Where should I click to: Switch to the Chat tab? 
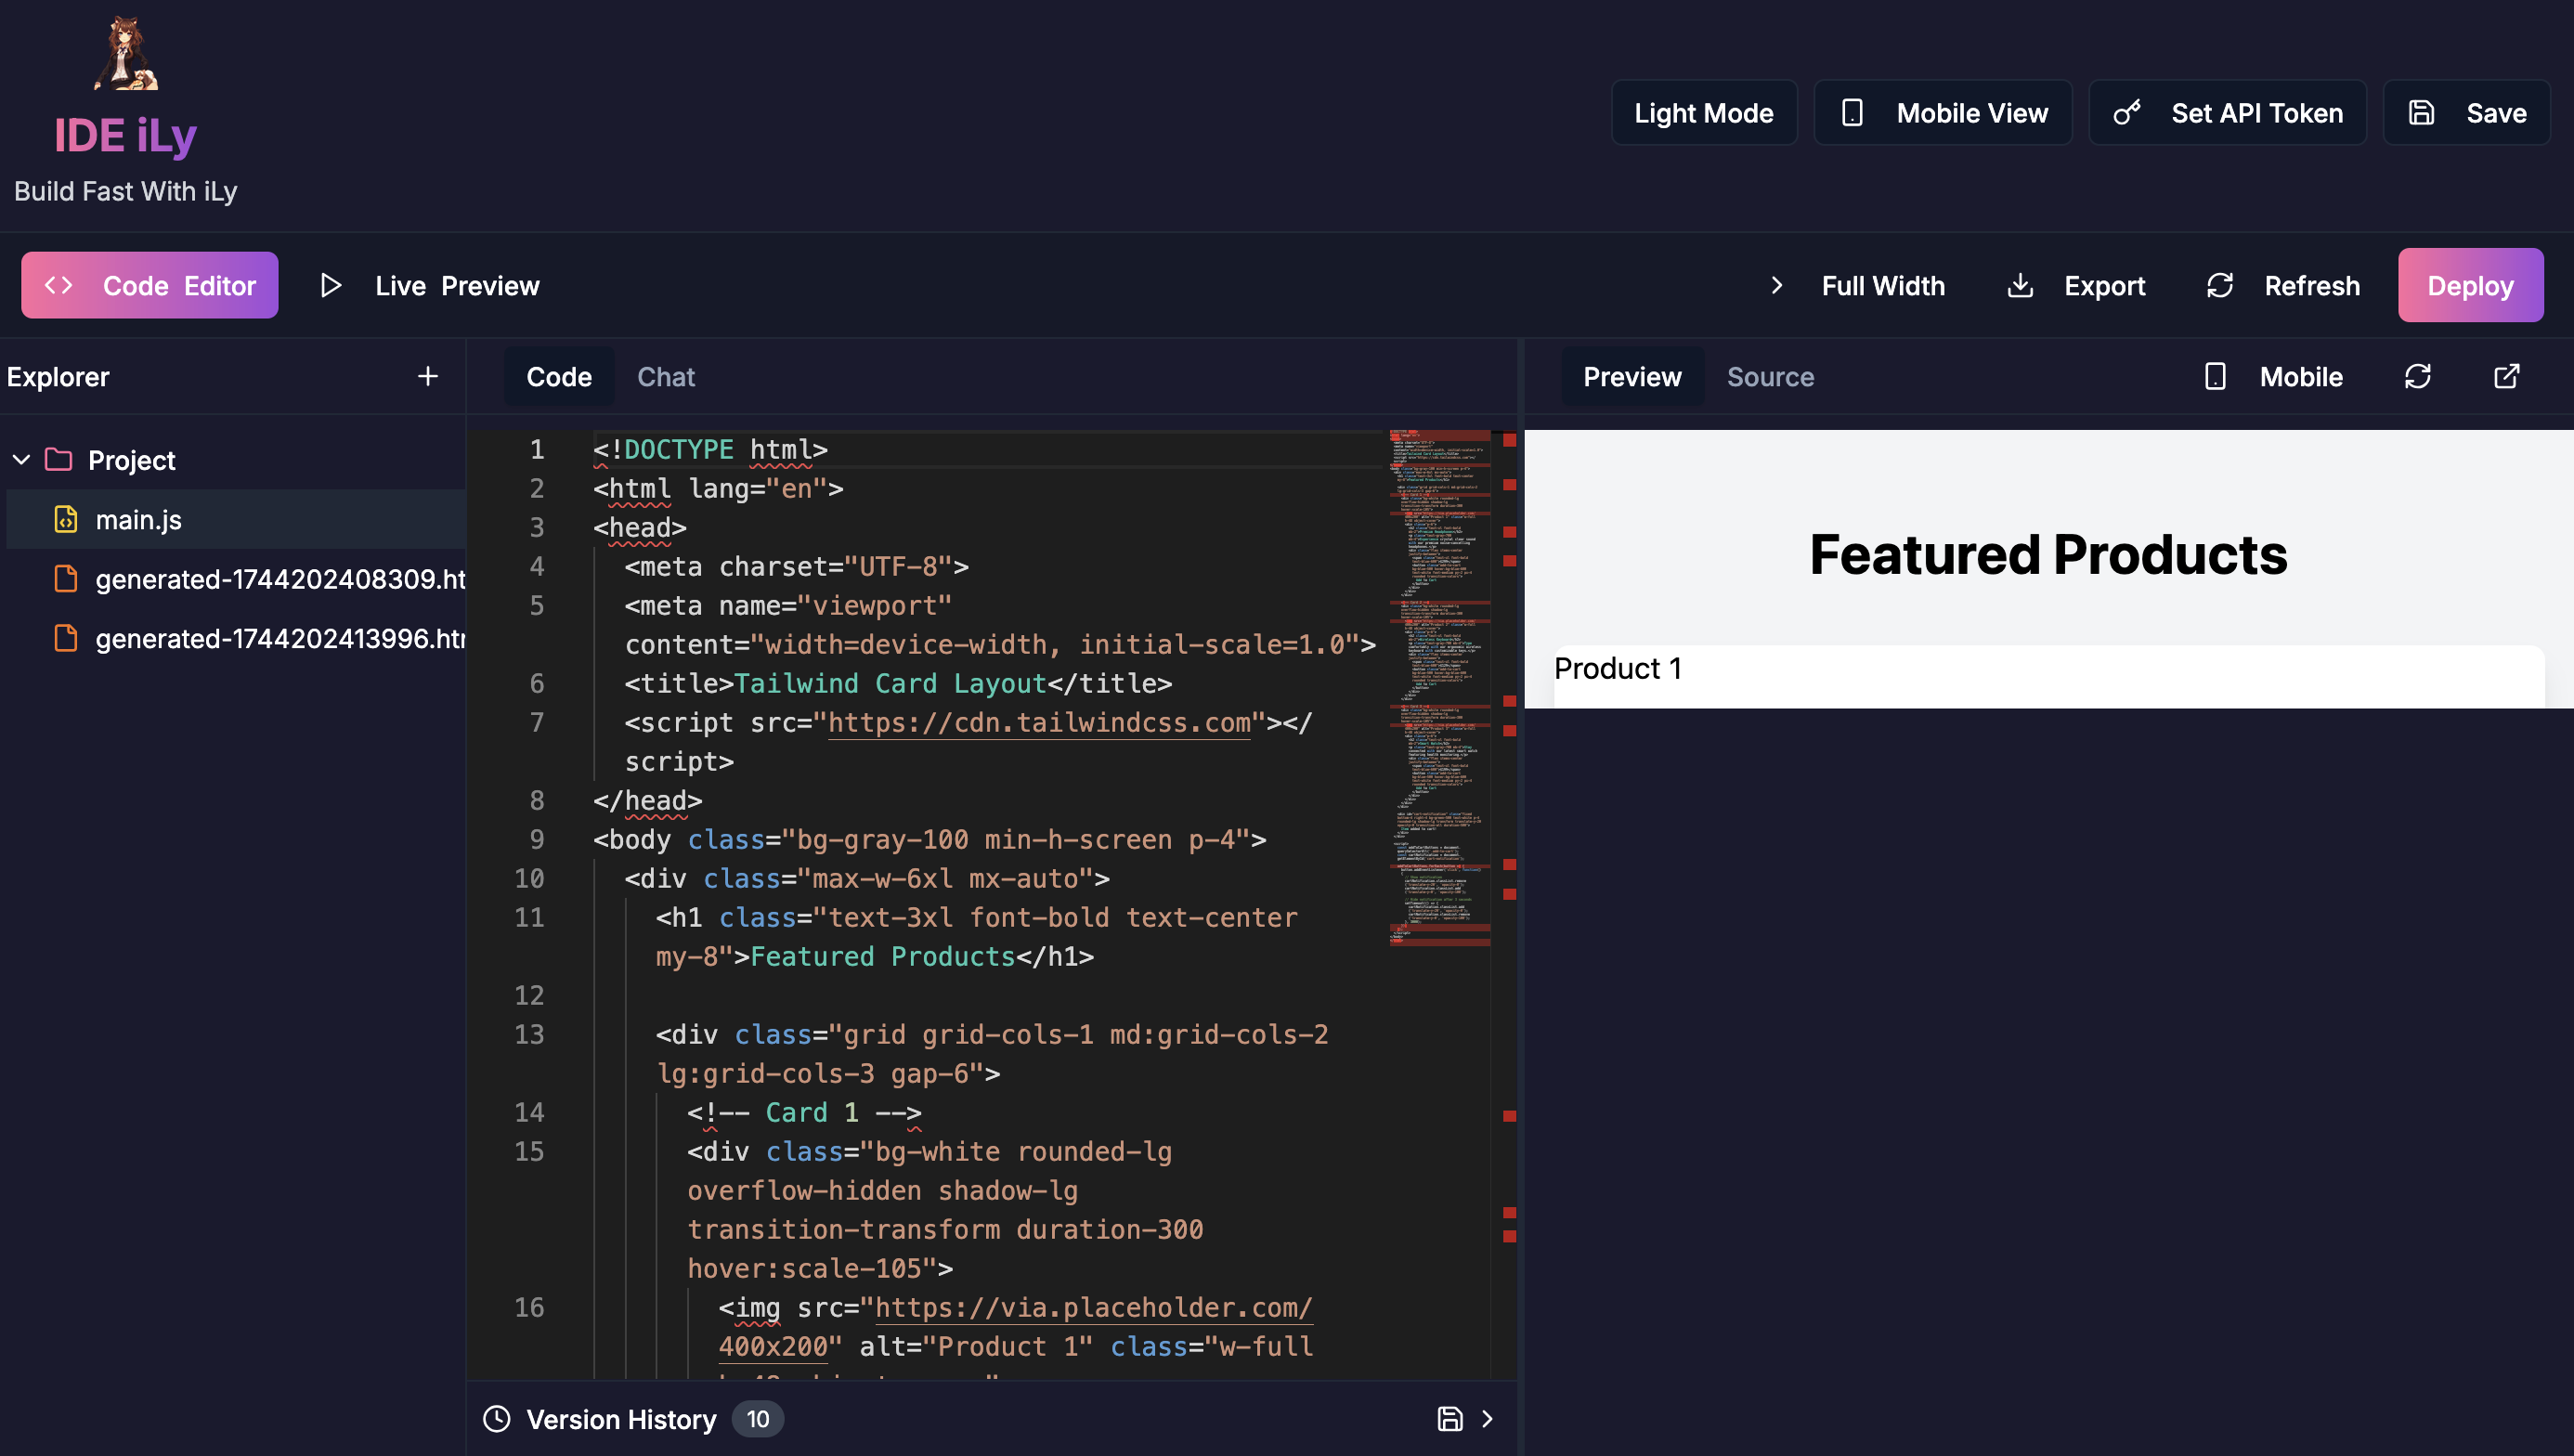(x=665, y=376)
